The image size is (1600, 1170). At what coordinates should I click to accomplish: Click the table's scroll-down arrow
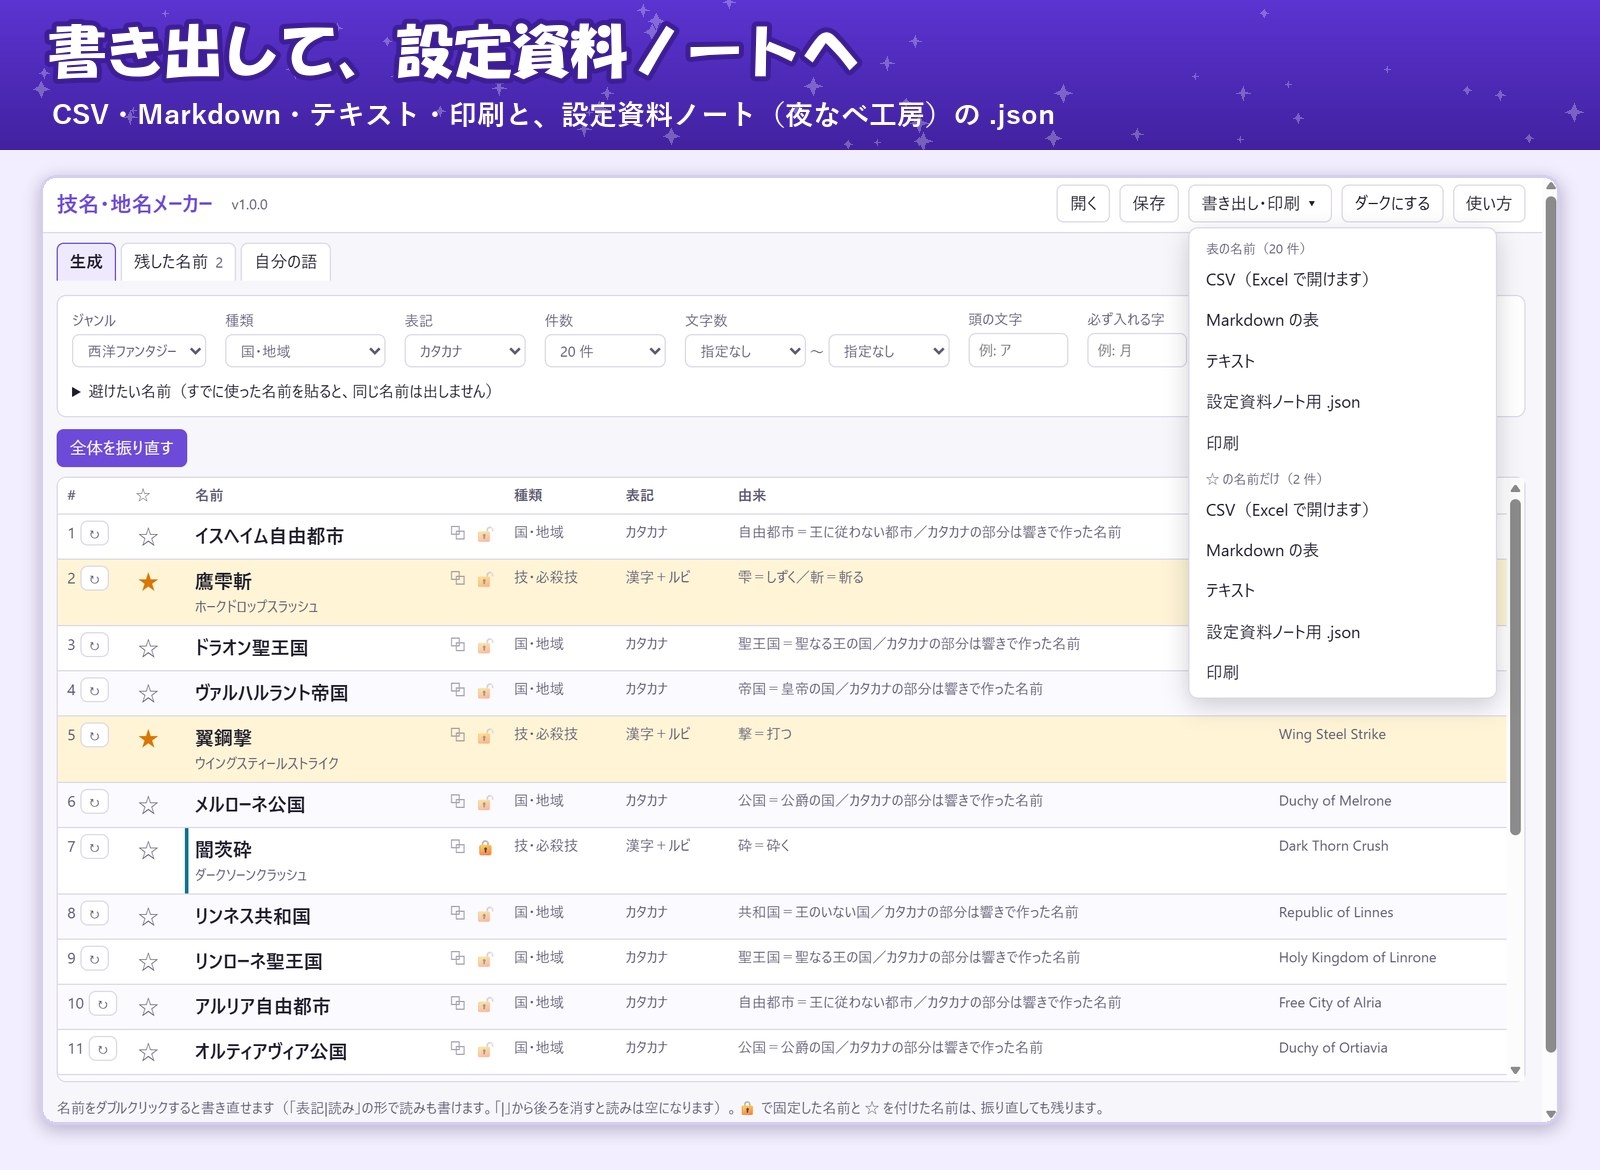click(x=1515, y=1070)
